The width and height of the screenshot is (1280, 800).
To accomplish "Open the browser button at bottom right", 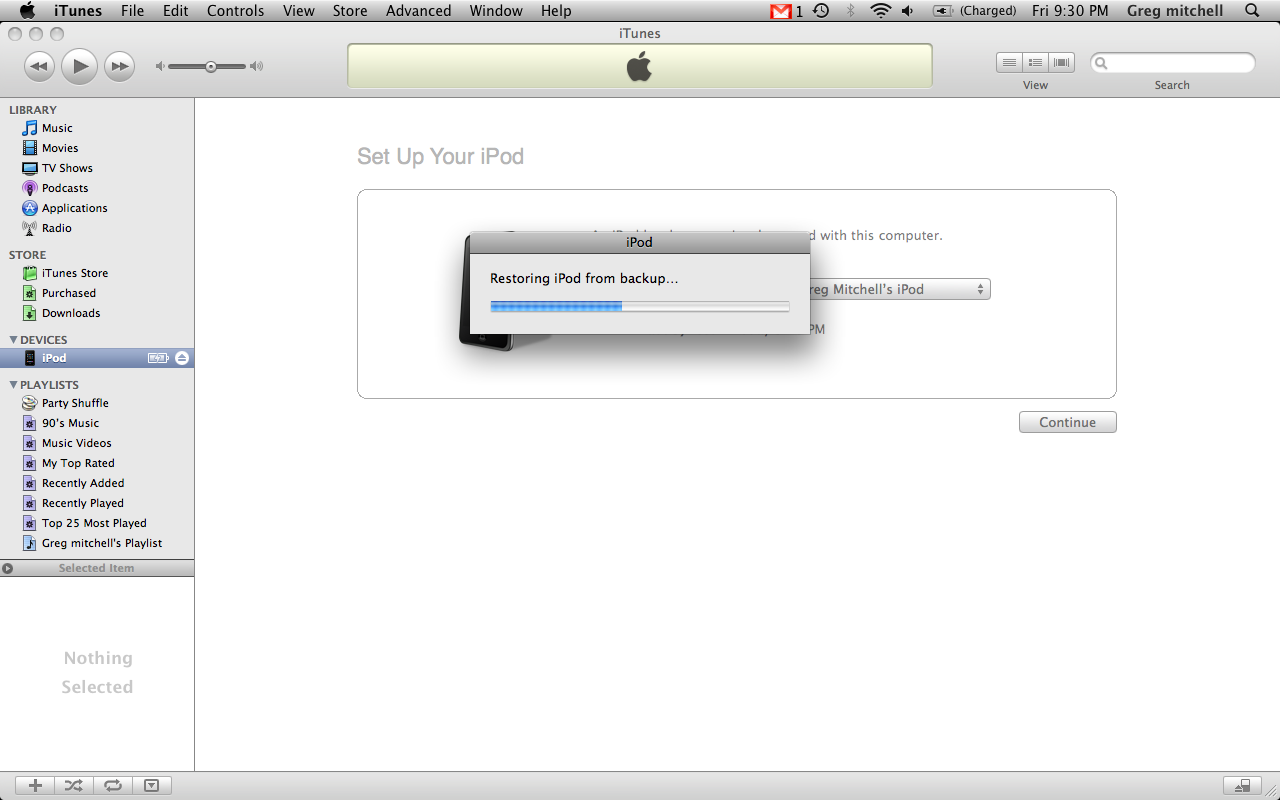I will pos(1242,786).
